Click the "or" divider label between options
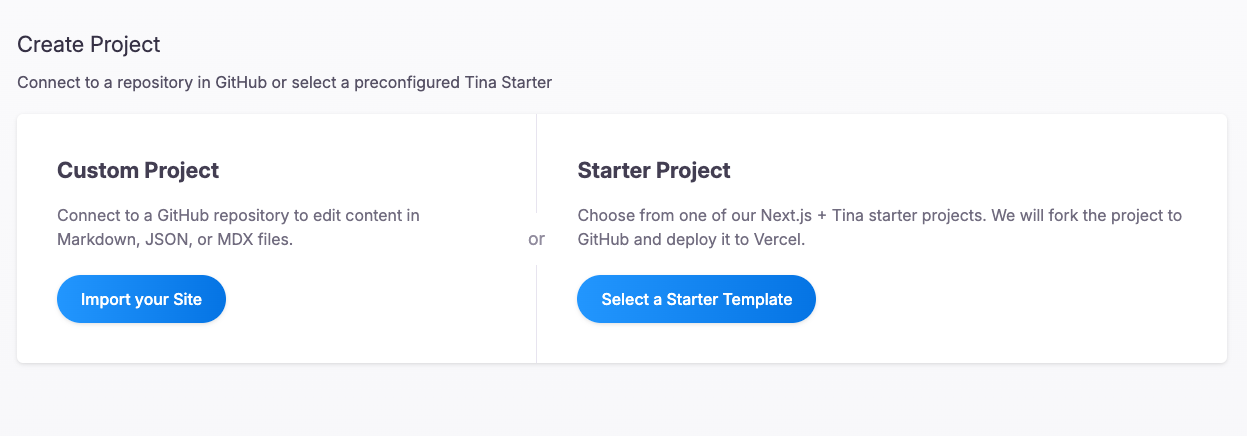 click(x=537, y=239)
